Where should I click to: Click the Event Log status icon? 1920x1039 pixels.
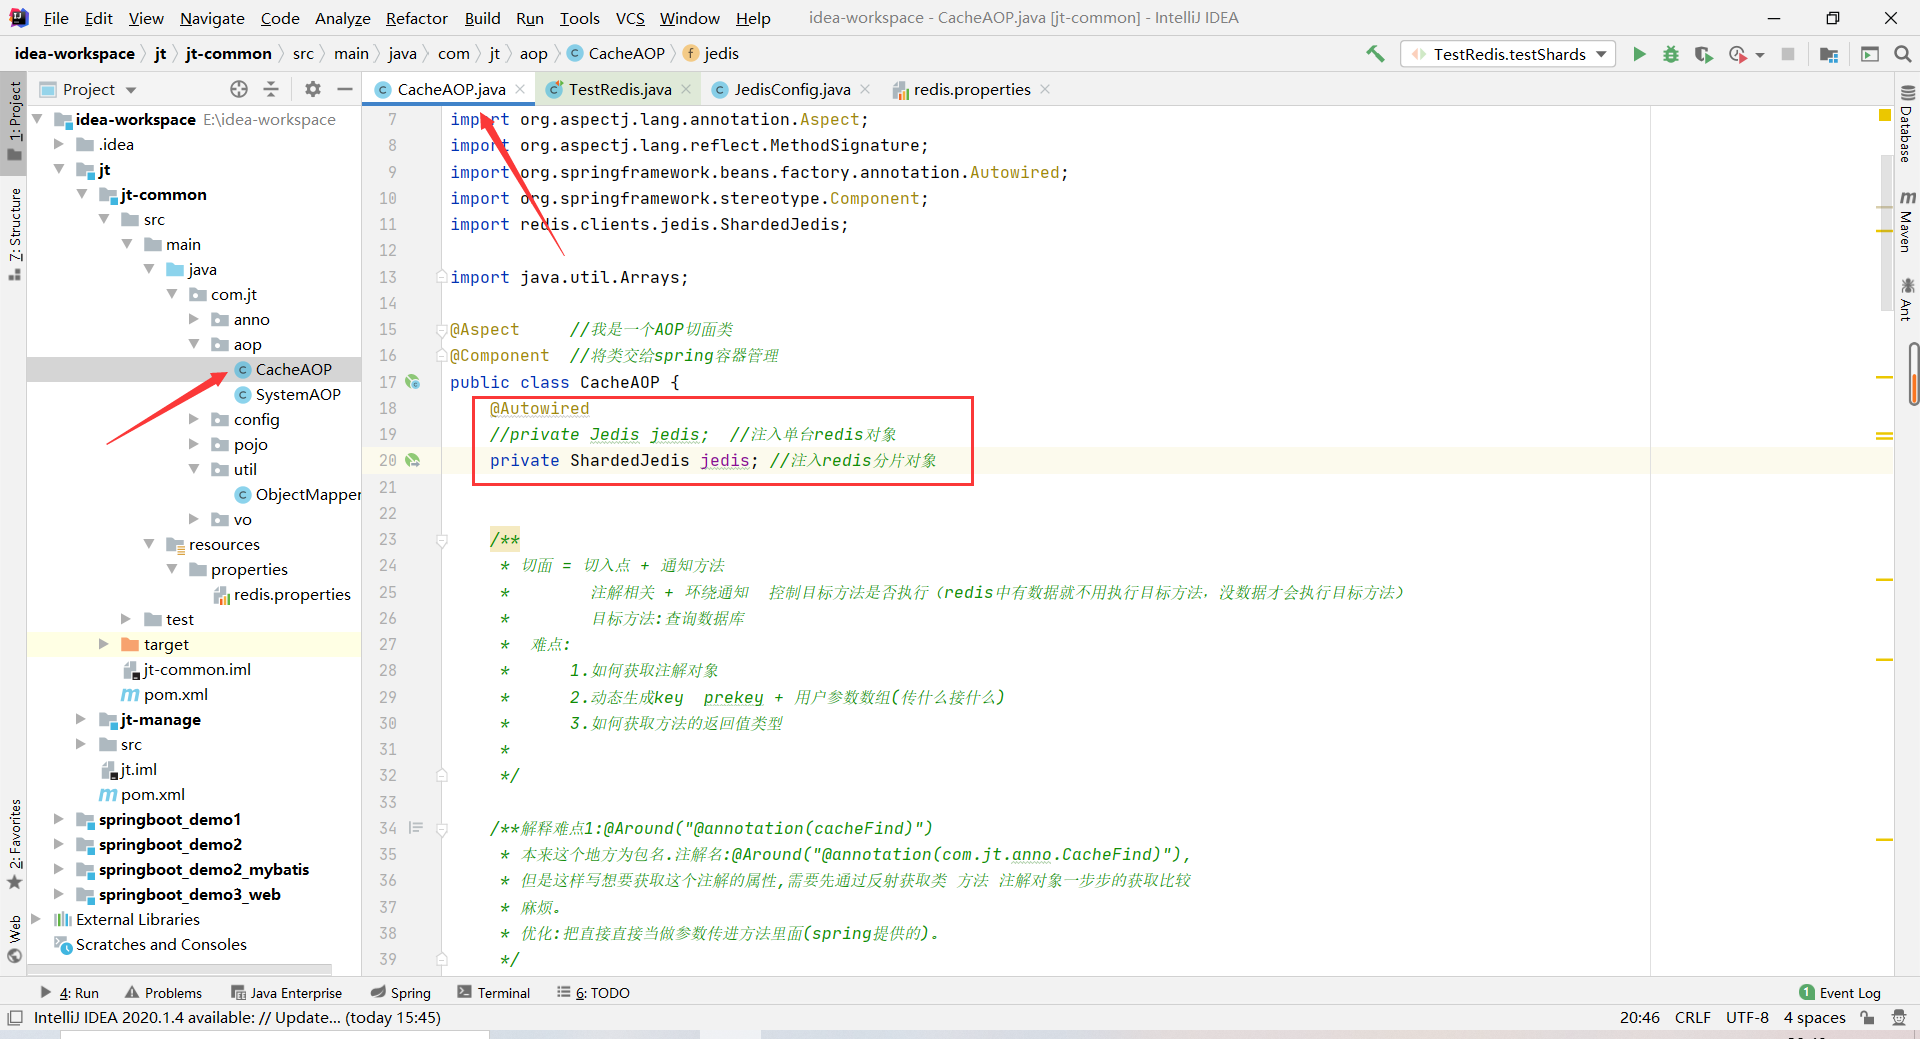[x=1840, y=993]
